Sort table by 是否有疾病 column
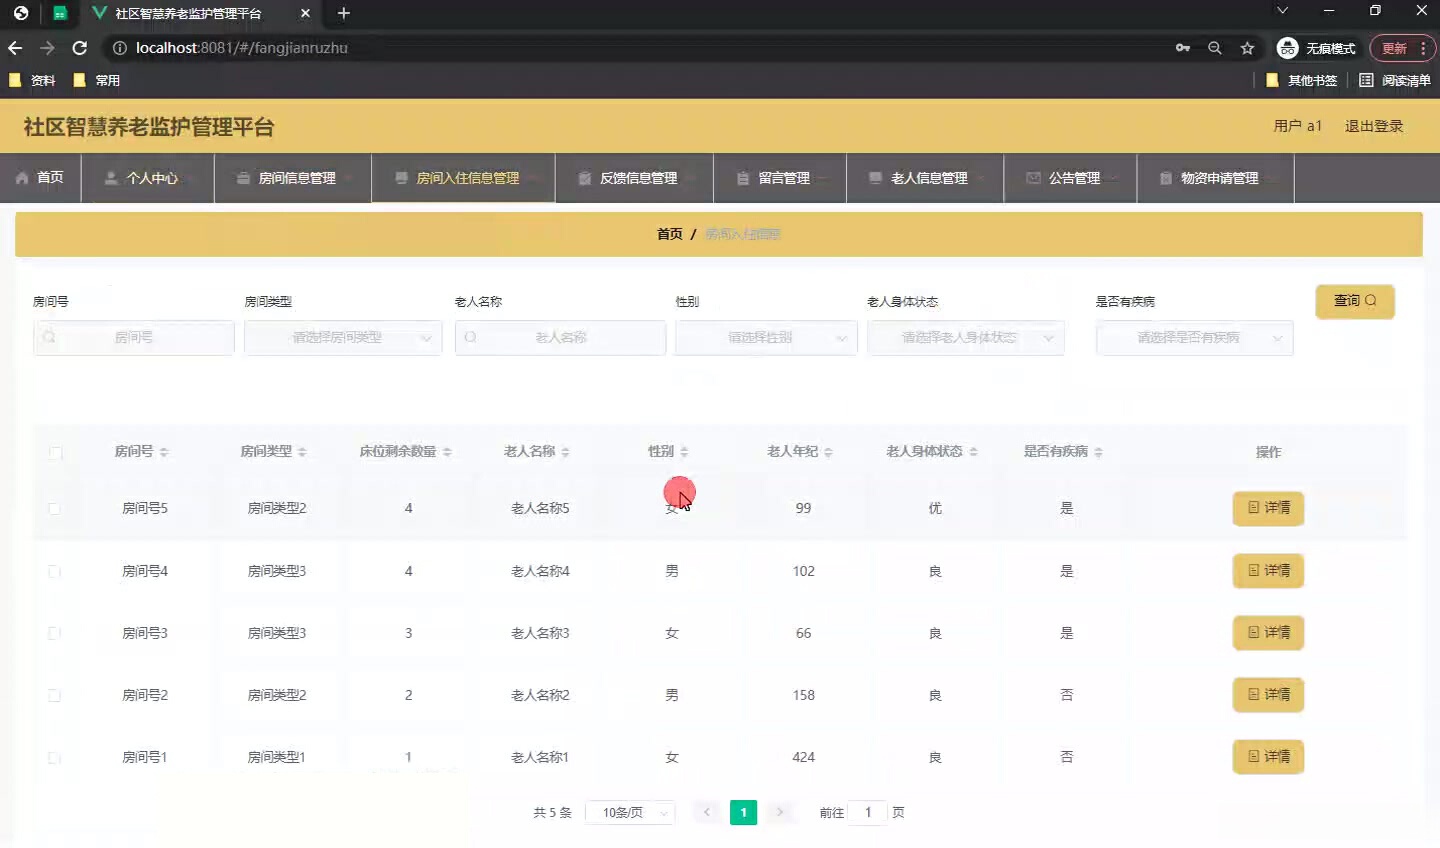The image size is (1440, 848). click(x=1098, y=452)
